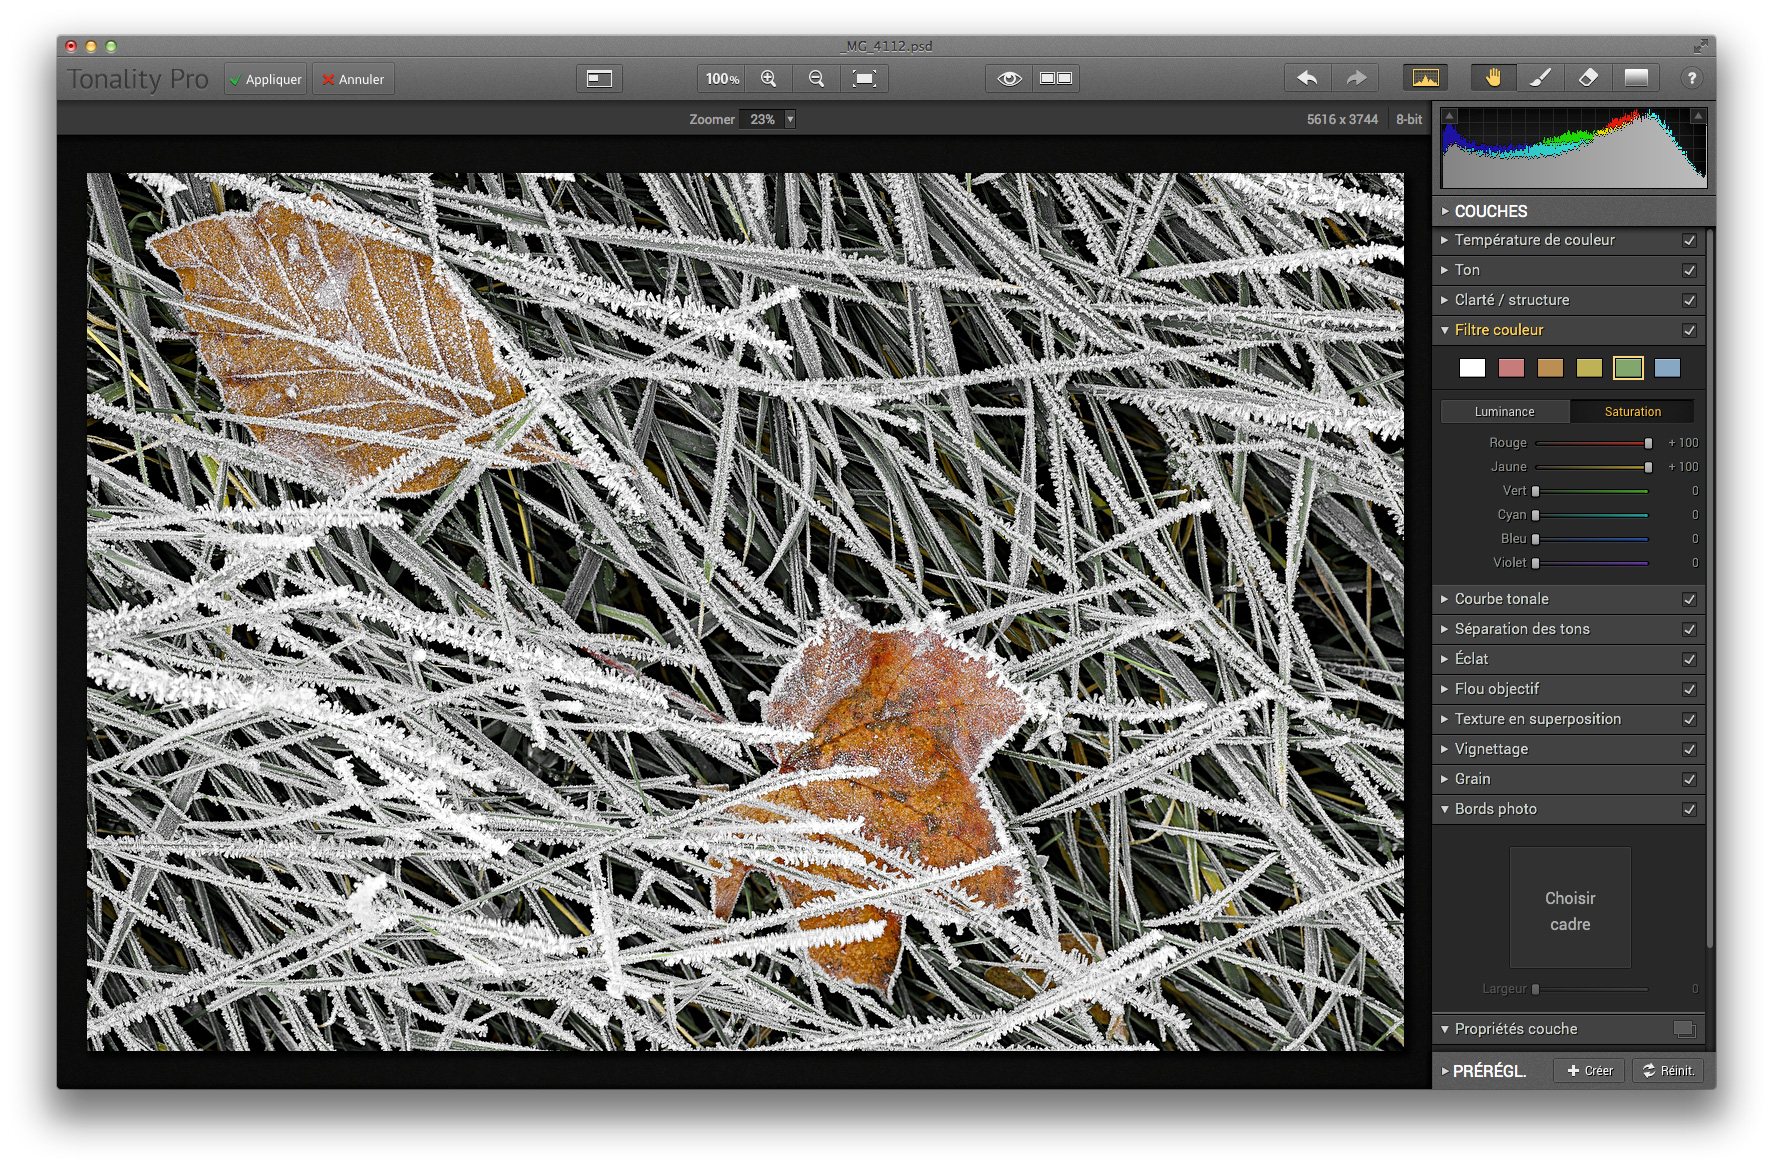Click the zoom out magnifier

[816, 79]
